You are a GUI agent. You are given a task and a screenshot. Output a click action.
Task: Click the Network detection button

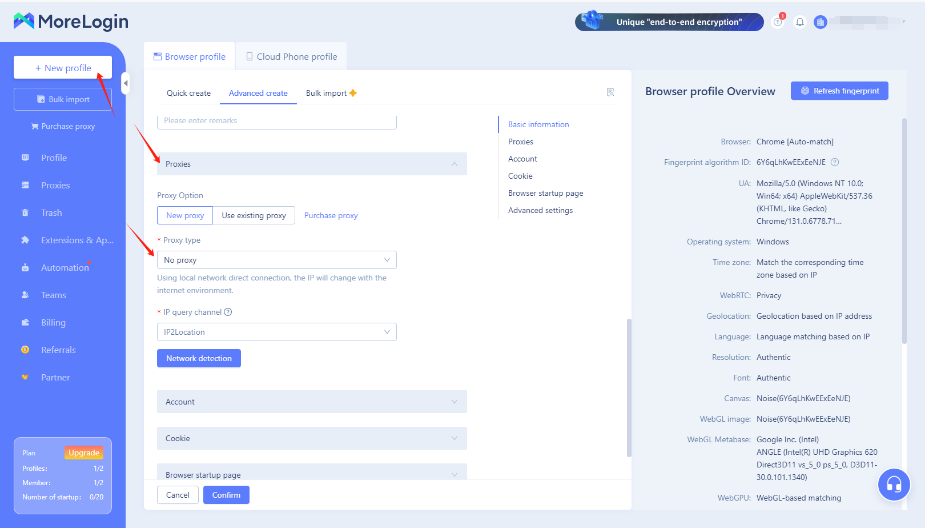click(x=199, y=358)
